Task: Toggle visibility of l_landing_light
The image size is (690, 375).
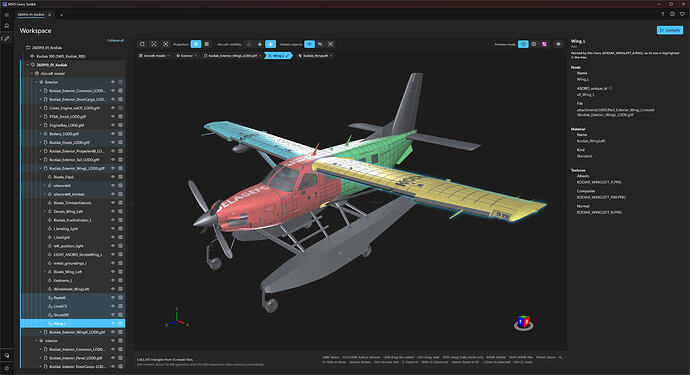Action: (113, 228)
